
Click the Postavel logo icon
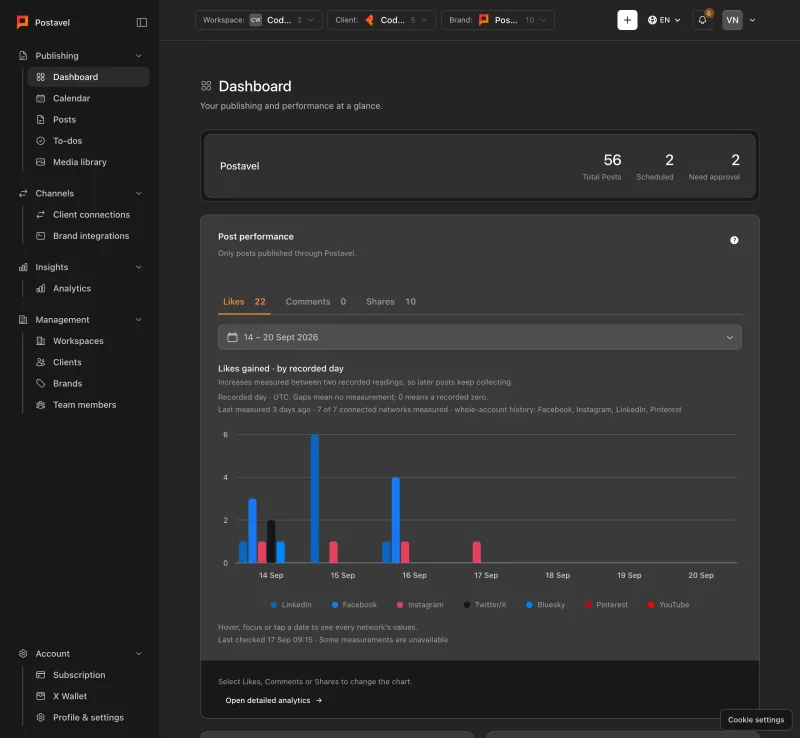coord(22,22)
